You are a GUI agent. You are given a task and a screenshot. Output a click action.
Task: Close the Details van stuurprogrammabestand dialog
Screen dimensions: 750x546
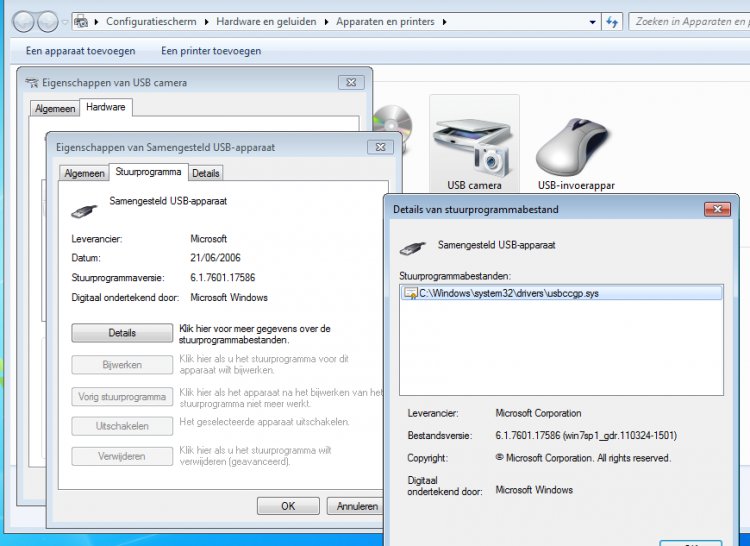(716, 209)
